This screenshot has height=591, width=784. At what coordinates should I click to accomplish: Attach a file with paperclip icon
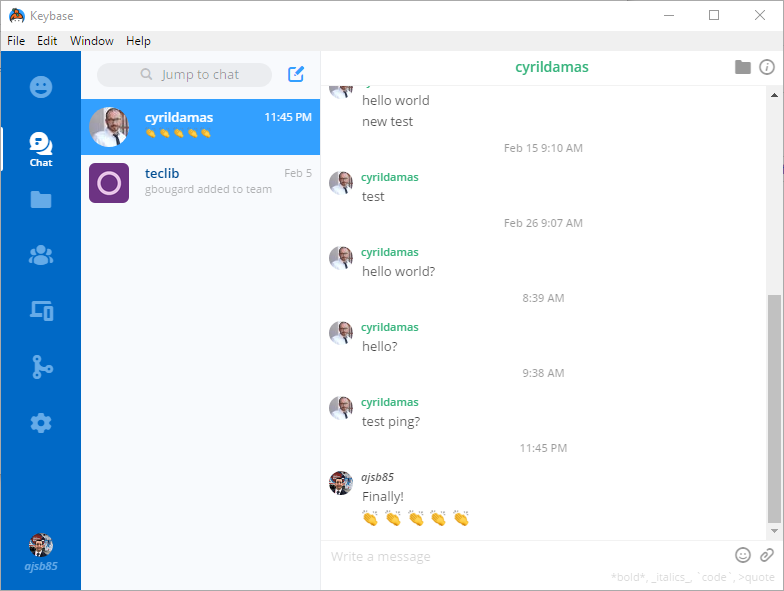(x=766, y=555)
